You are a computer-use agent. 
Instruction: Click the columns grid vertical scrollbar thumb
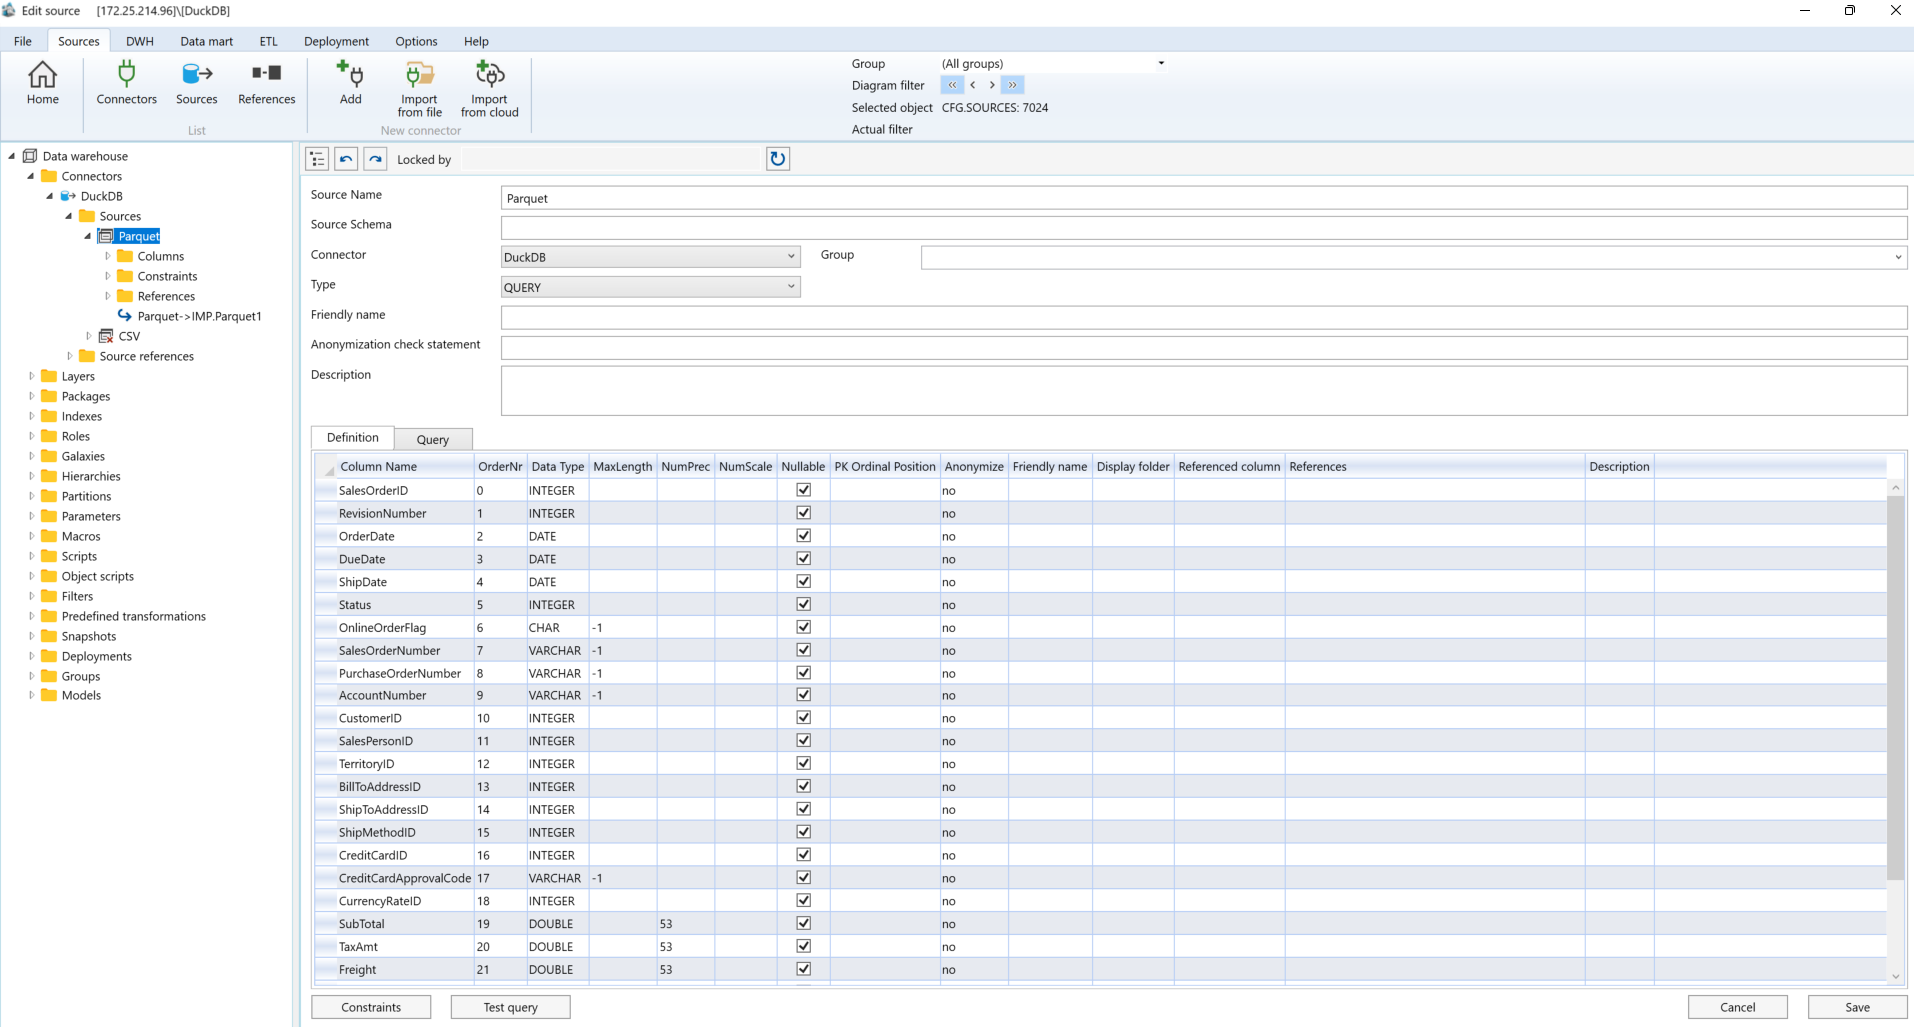[1895, 687]
